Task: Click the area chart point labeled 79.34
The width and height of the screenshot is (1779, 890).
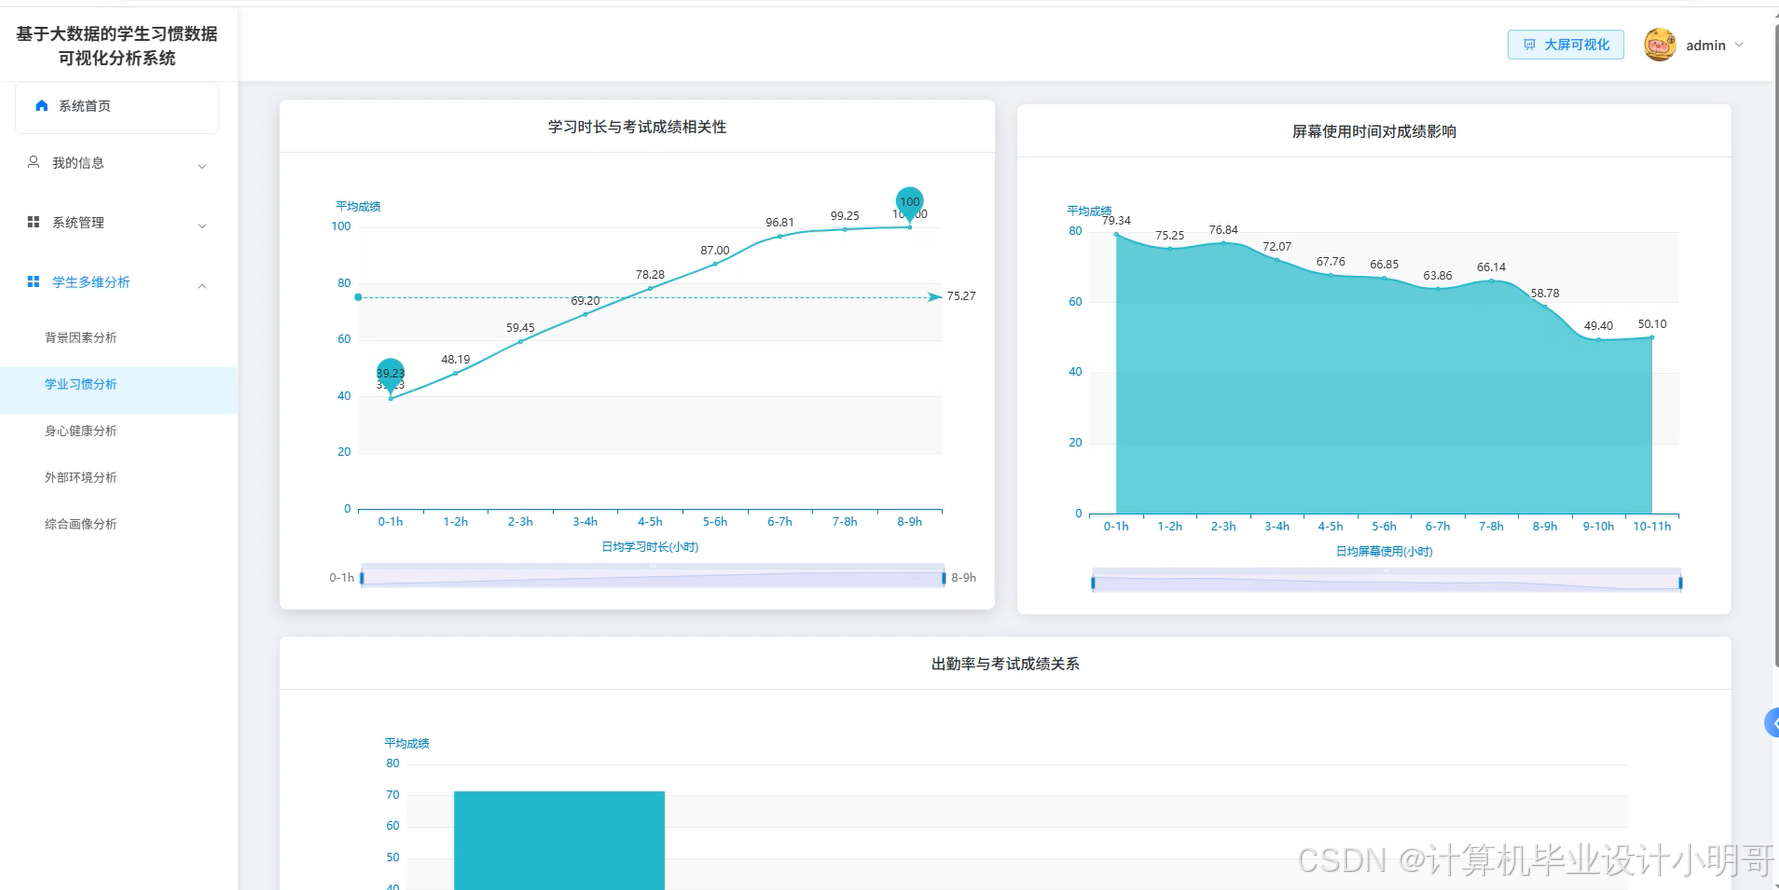Action: point(1116,235)
